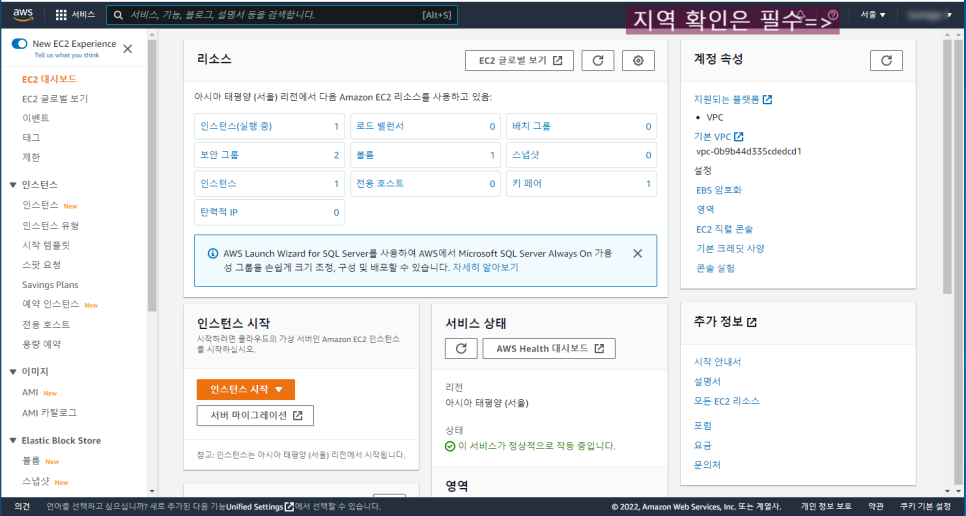This screenshot has height=516, width=966.
Task: Collapse the 이미지 sidebar section
Action: click(x=13, y=372)
